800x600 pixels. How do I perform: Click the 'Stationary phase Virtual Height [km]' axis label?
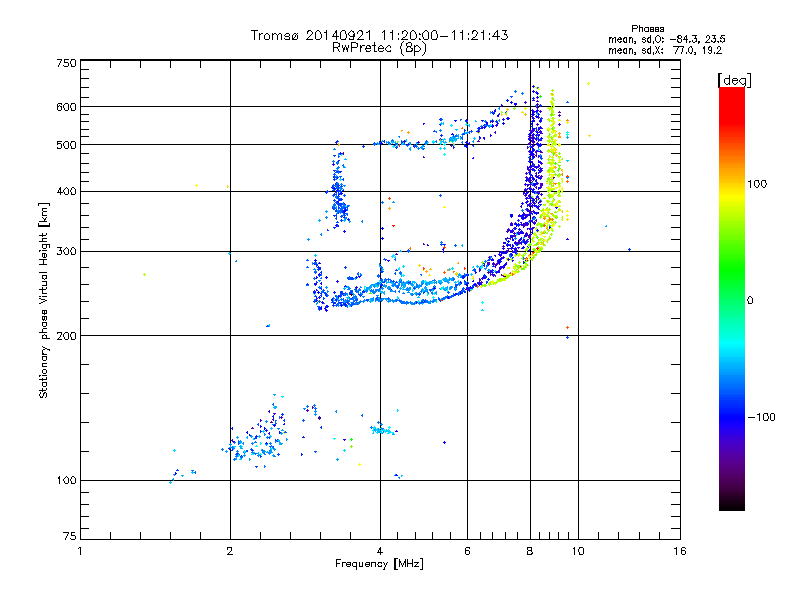[x=44, y=301]
